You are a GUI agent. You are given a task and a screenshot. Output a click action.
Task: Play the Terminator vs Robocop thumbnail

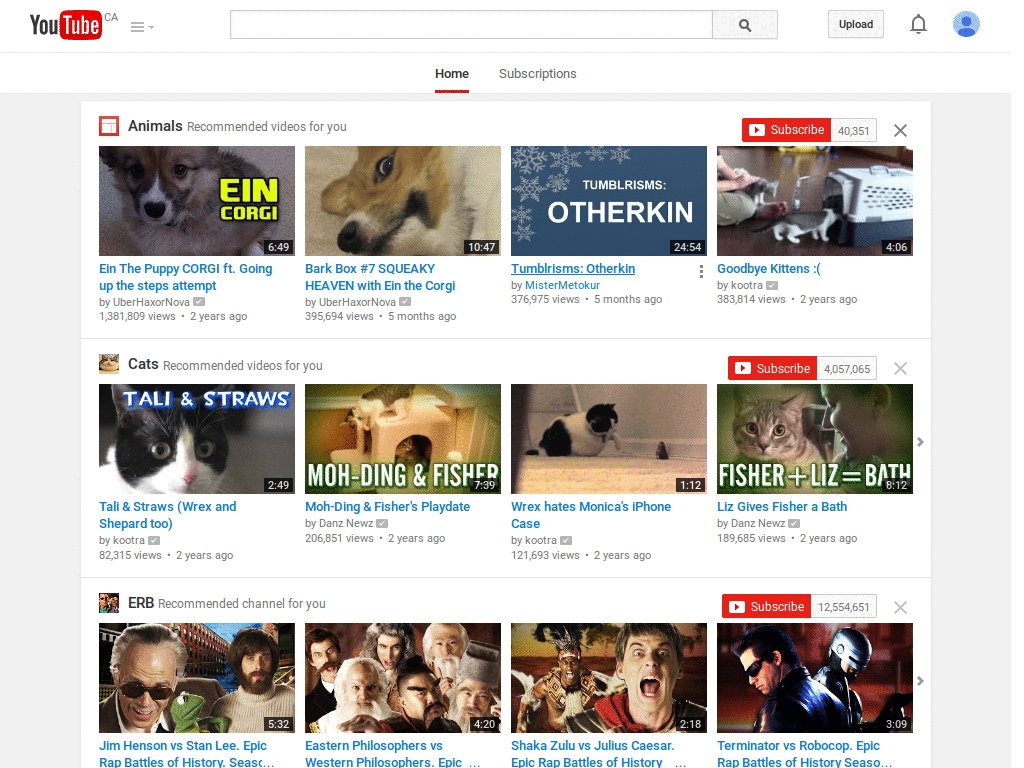point(815,678)
